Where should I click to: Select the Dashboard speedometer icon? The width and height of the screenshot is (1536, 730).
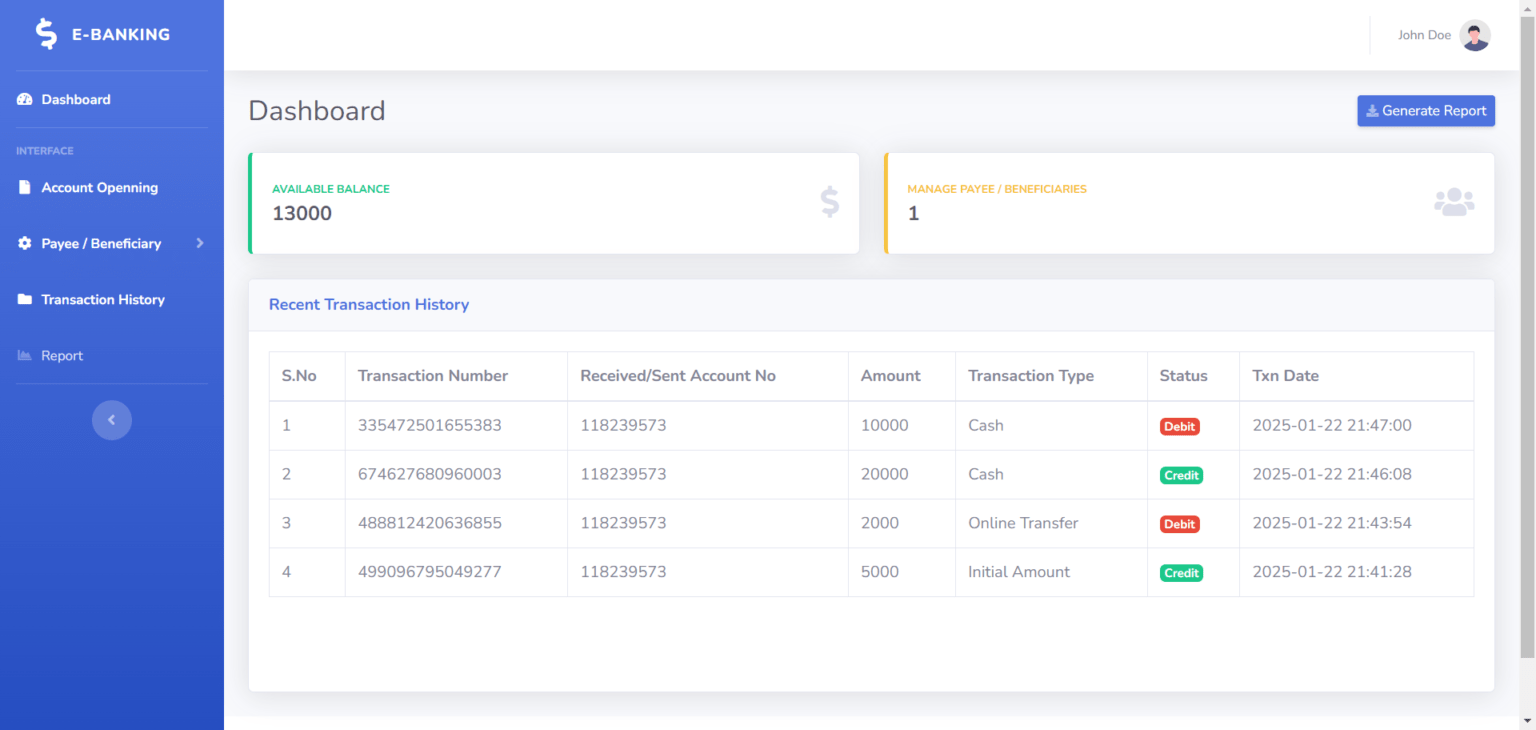pyautogui.click(x=23, y=99)
